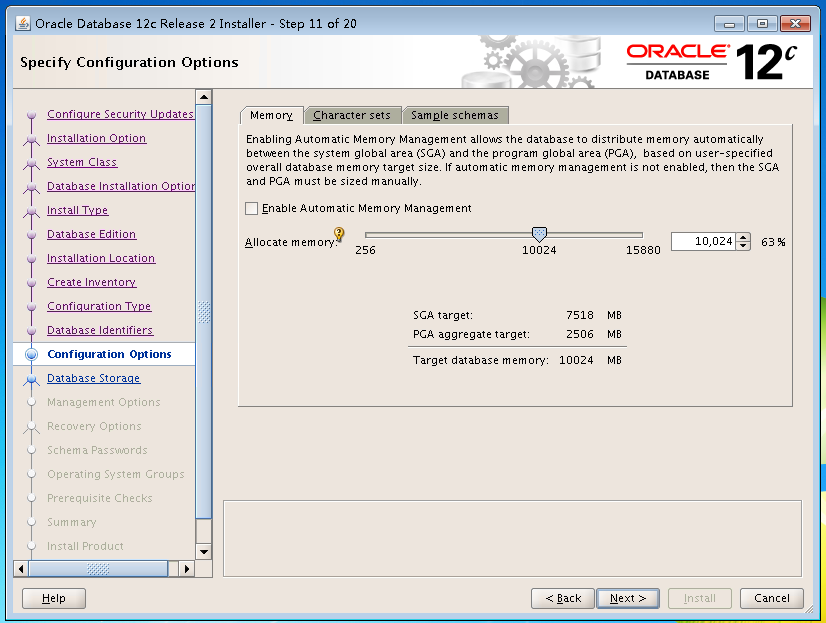Click the horizontal scrollbar thumb in steps panel
The image size is (826, 623).
tap(98, 569)
